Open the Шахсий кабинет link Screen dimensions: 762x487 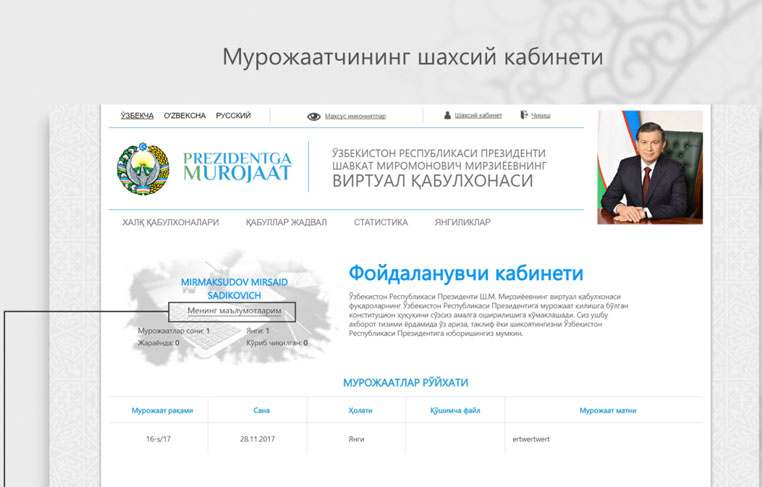[x=477, y=117]
